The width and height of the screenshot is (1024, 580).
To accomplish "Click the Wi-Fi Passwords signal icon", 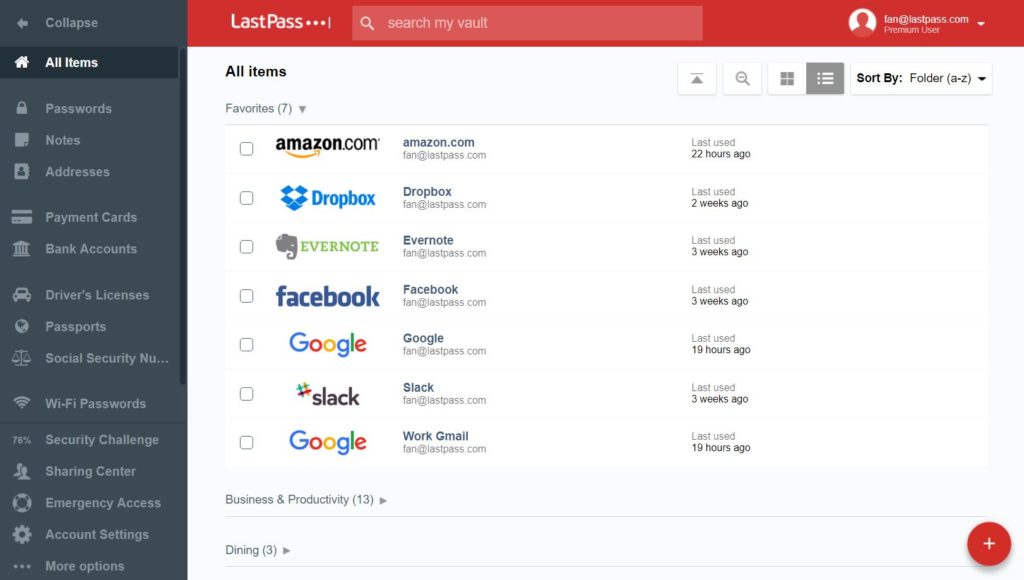I will point(22,403).
